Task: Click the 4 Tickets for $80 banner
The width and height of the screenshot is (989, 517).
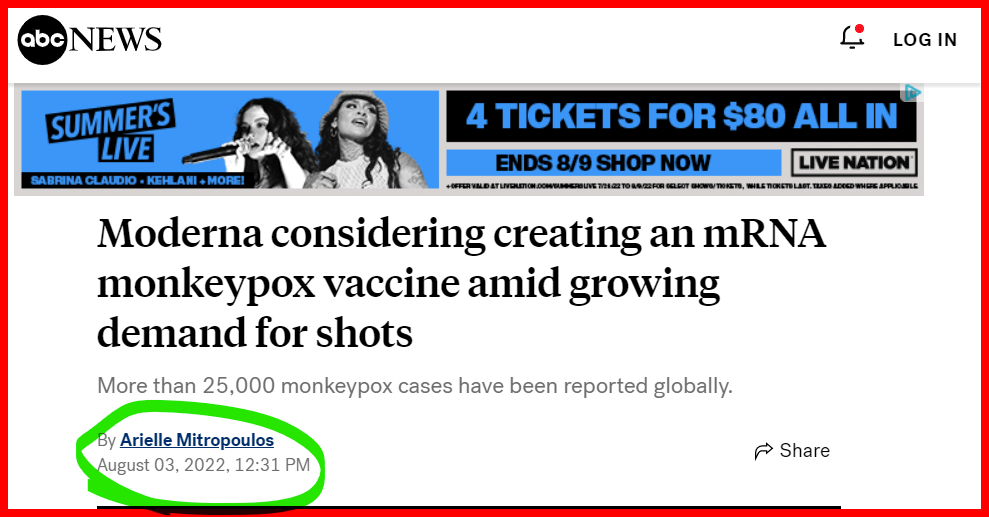Action: point(681,116)
